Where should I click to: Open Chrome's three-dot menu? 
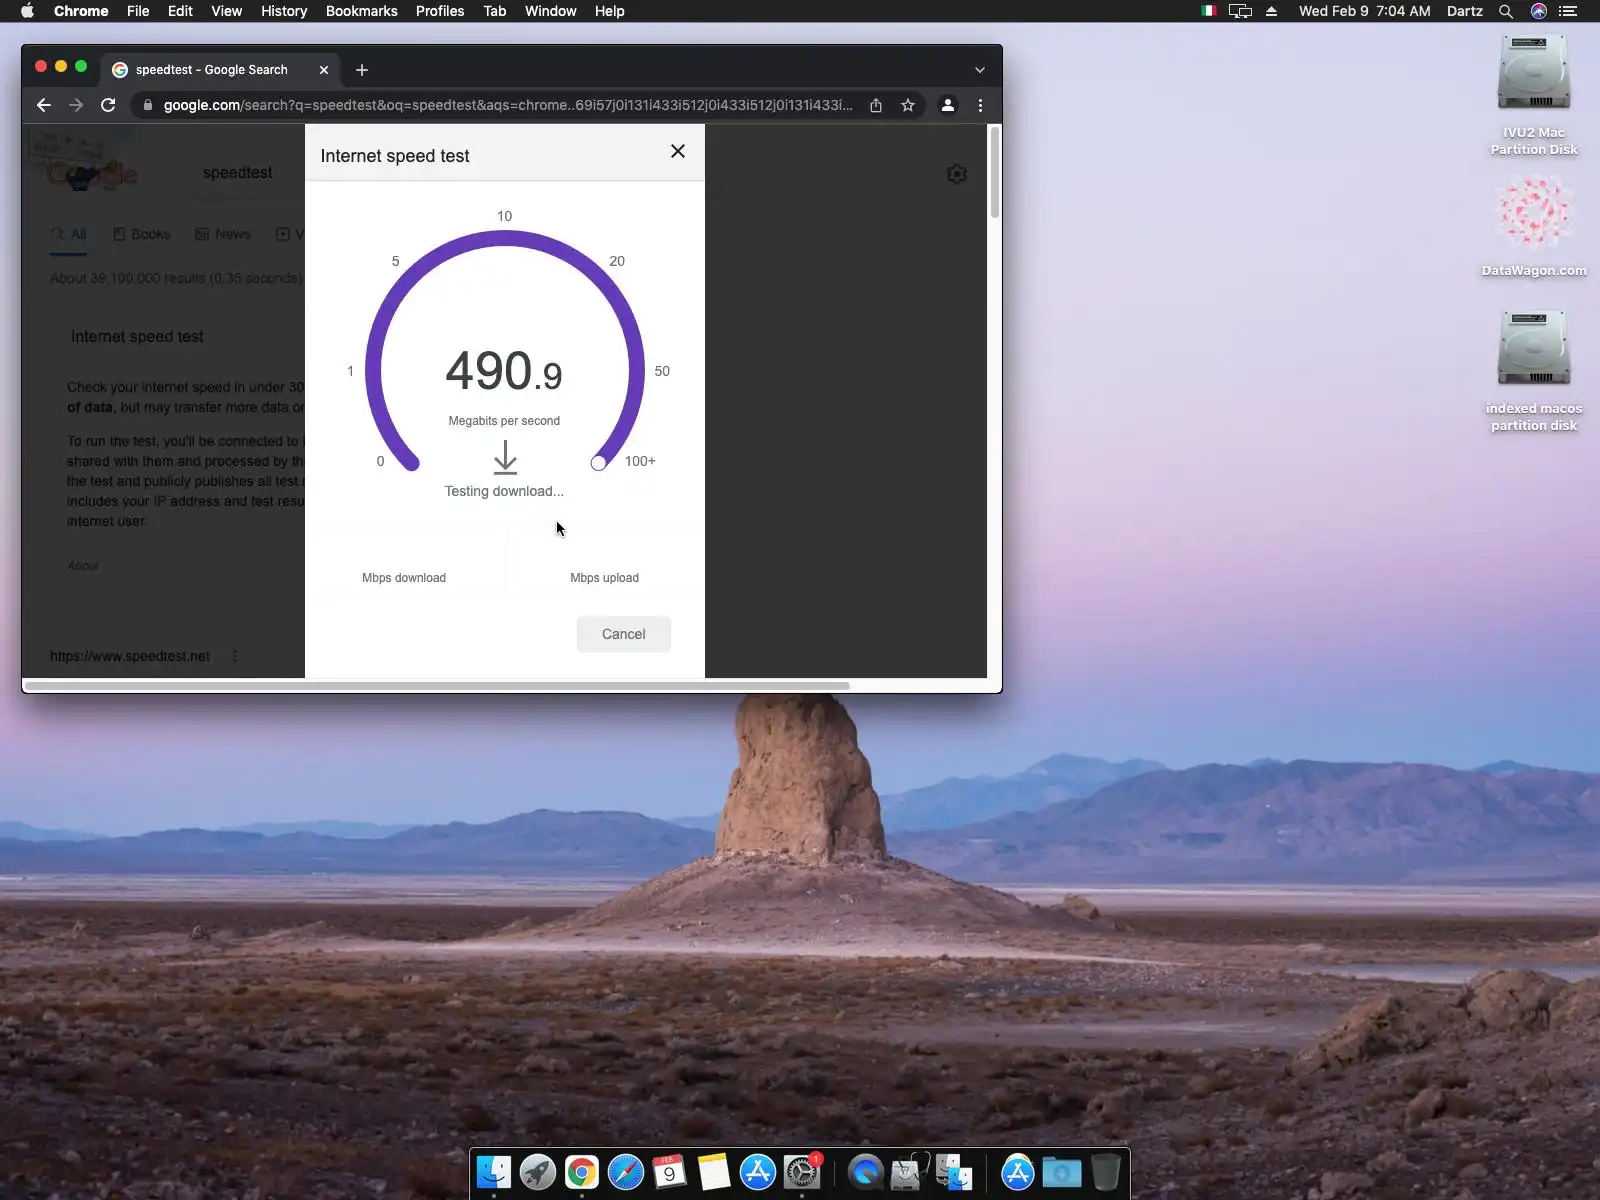click(x=980, y=105)
